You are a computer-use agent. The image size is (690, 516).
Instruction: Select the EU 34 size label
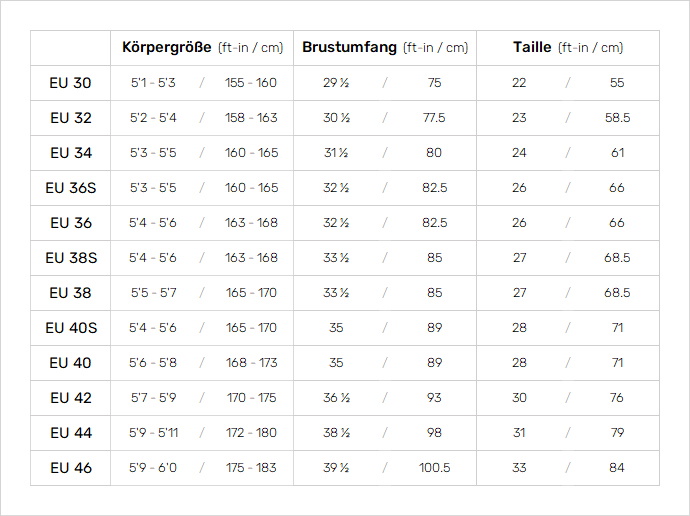[x=70, y=153]
